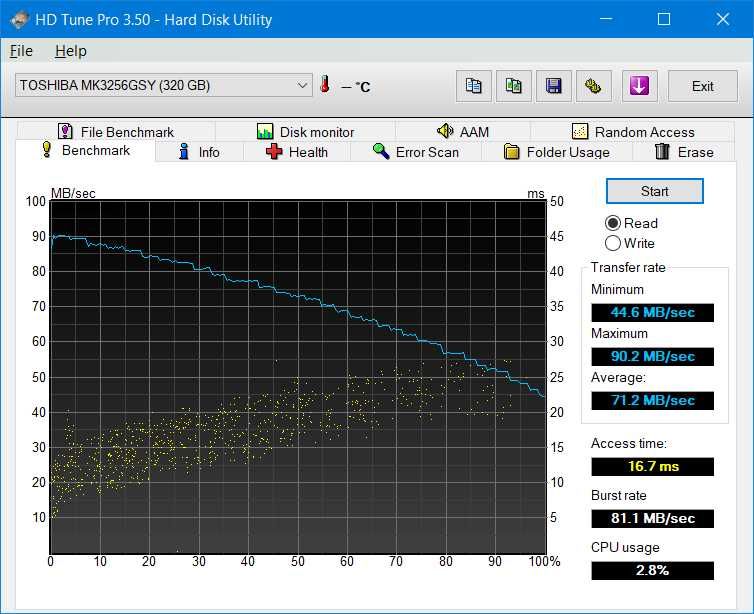Click the save screenshot floppy disk icon

552,86
